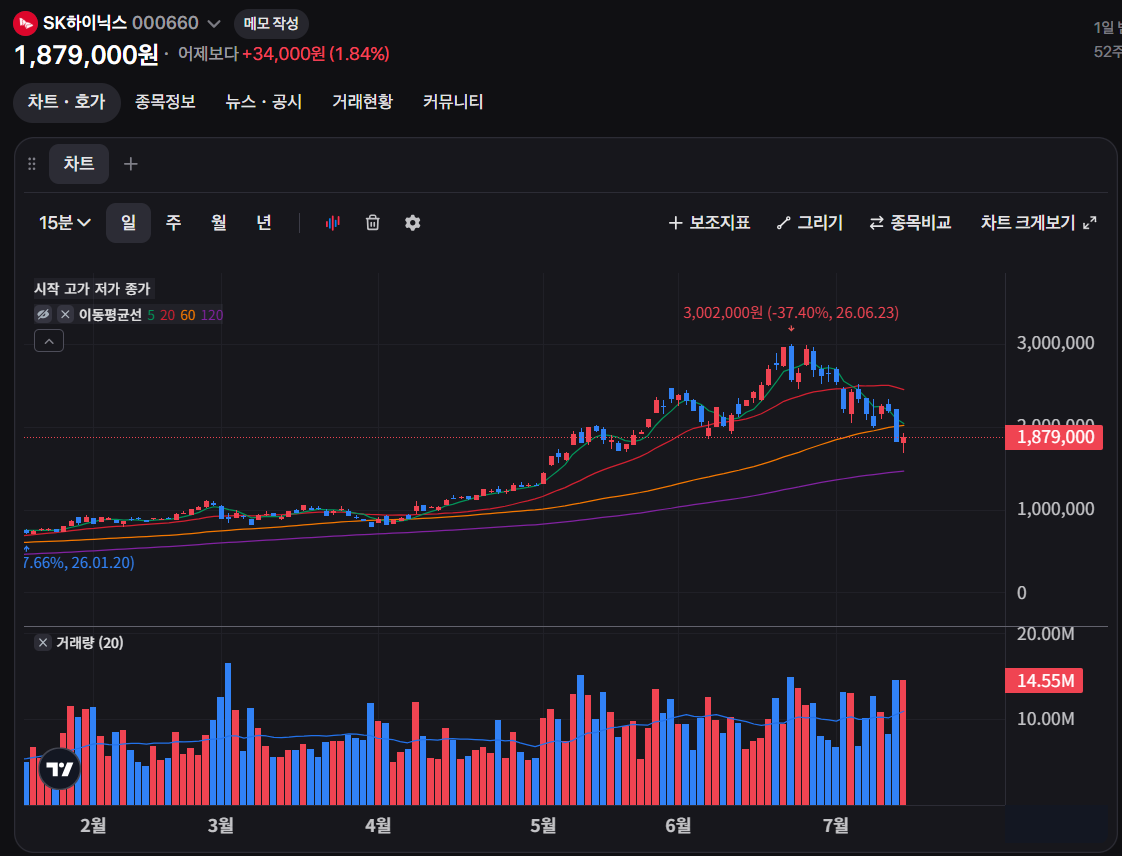The image size is (1122, 856).
Task: Click the SK하이닉스 red logo icon
Action: tap(26, 24)
